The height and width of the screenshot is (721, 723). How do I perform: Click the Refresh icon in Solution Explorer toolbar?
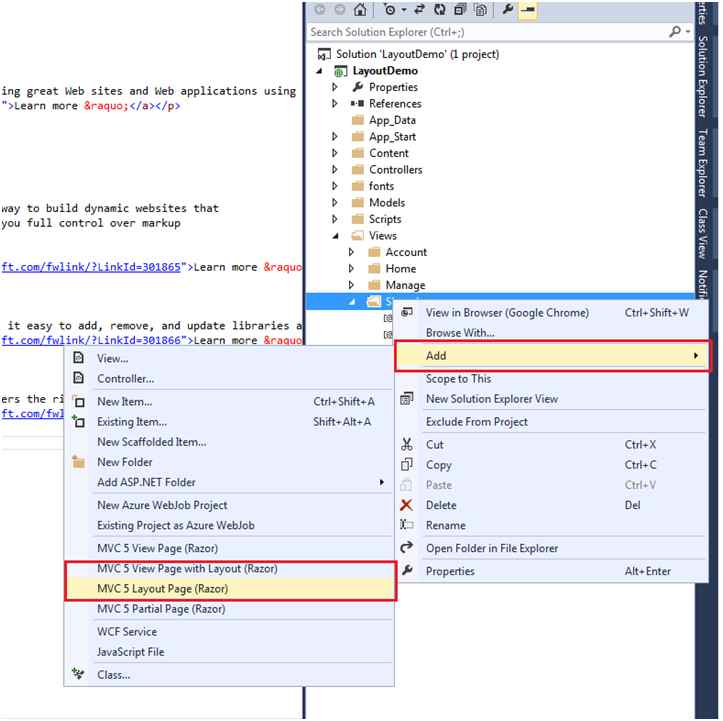pos(440,9)
